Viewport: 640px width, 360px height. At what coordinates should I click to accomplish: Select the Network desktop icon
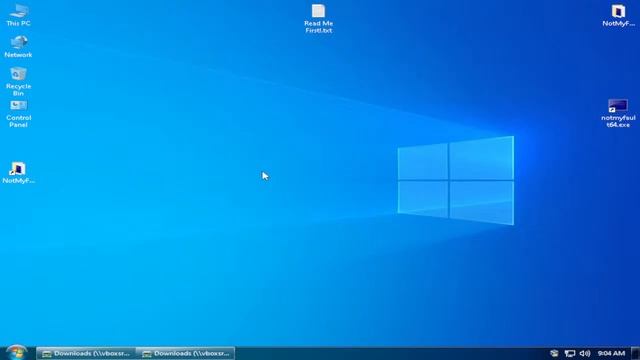(18, 46)
